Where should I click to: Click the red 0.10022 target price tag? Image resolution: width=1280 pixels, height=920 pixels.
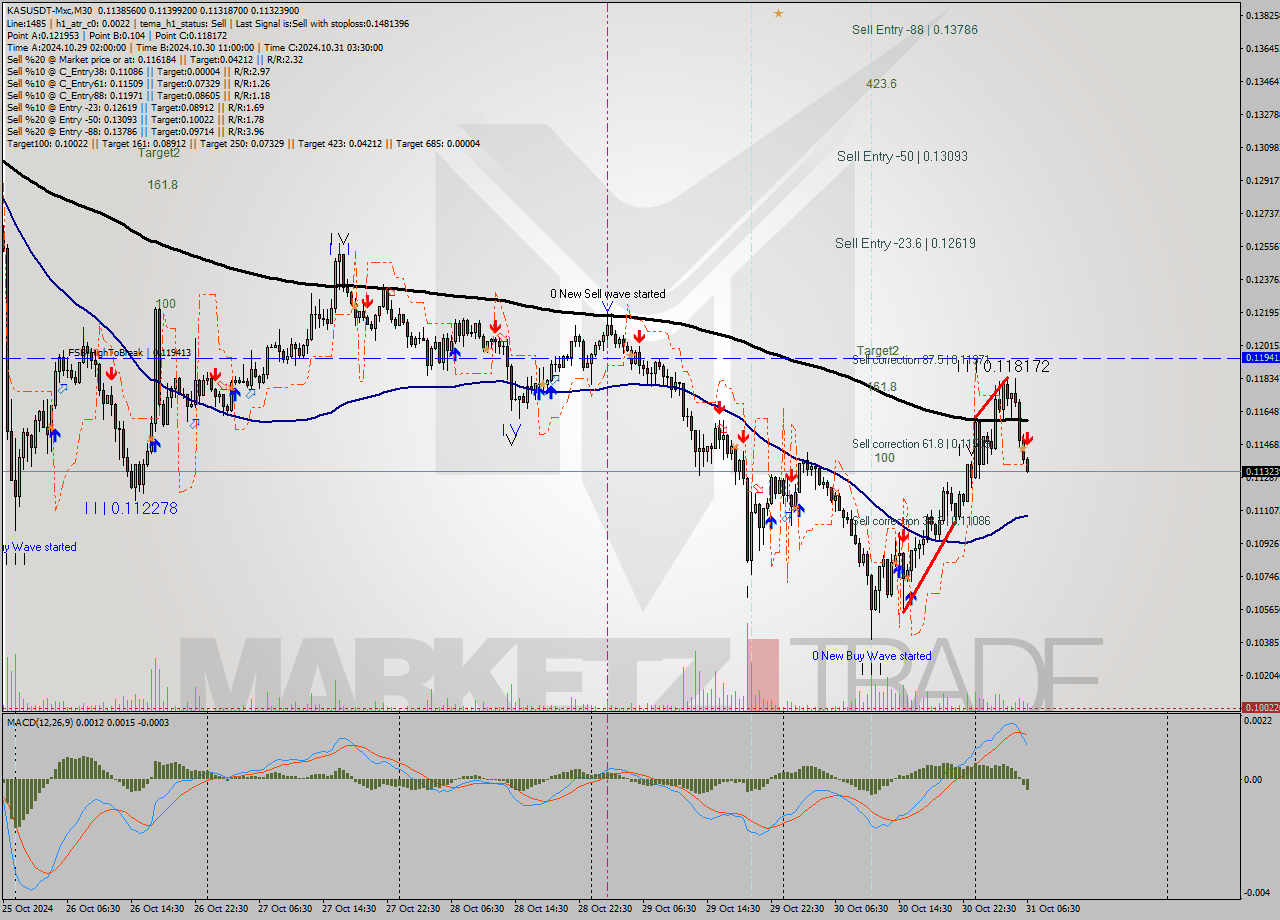(x=1260, y=707)
